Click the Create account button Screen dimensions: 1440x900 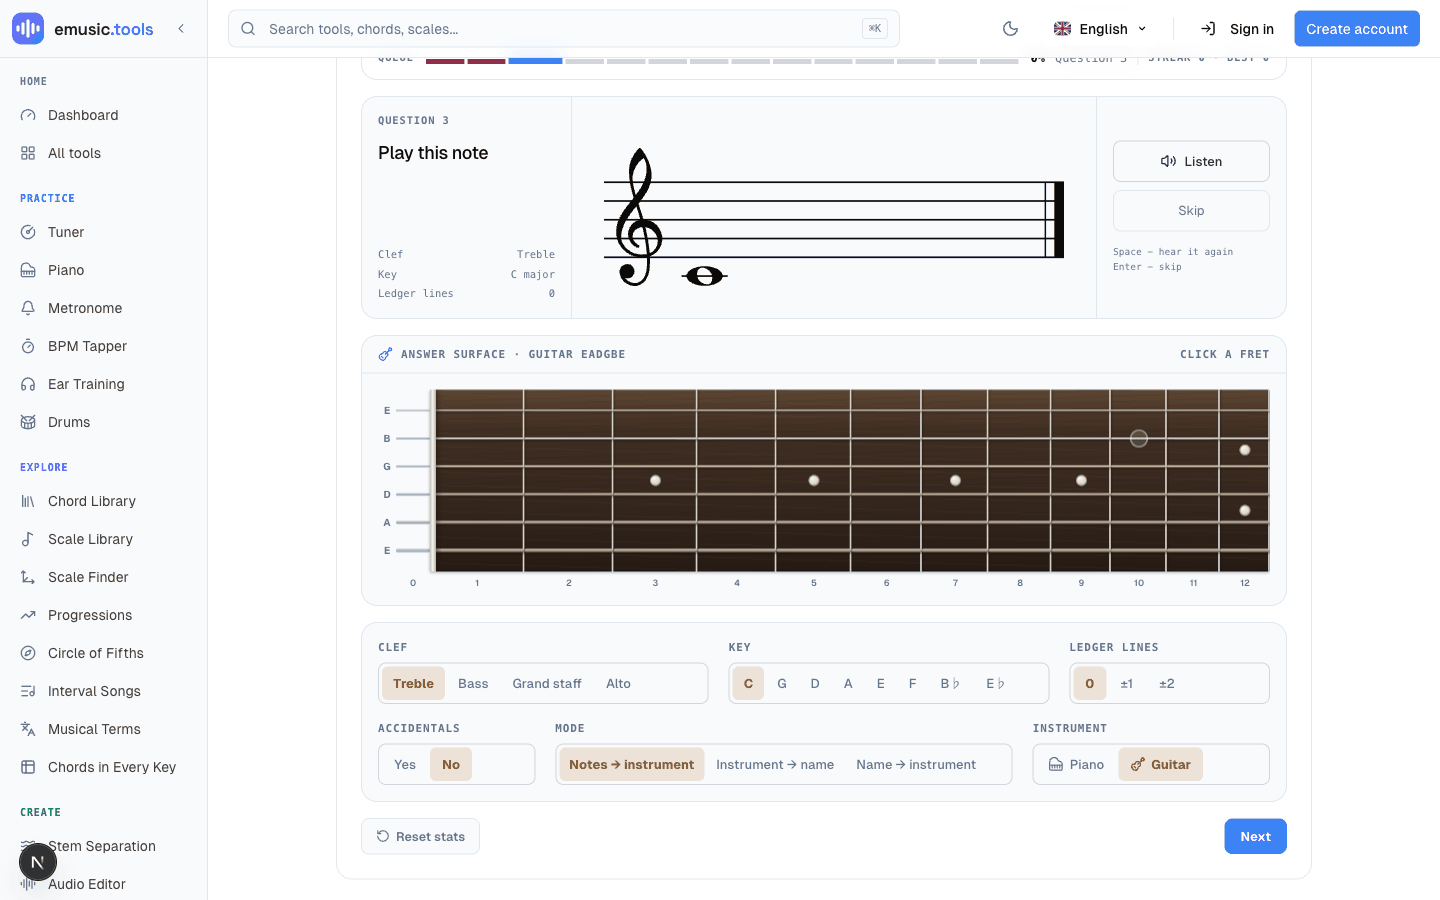(1357, 29)
